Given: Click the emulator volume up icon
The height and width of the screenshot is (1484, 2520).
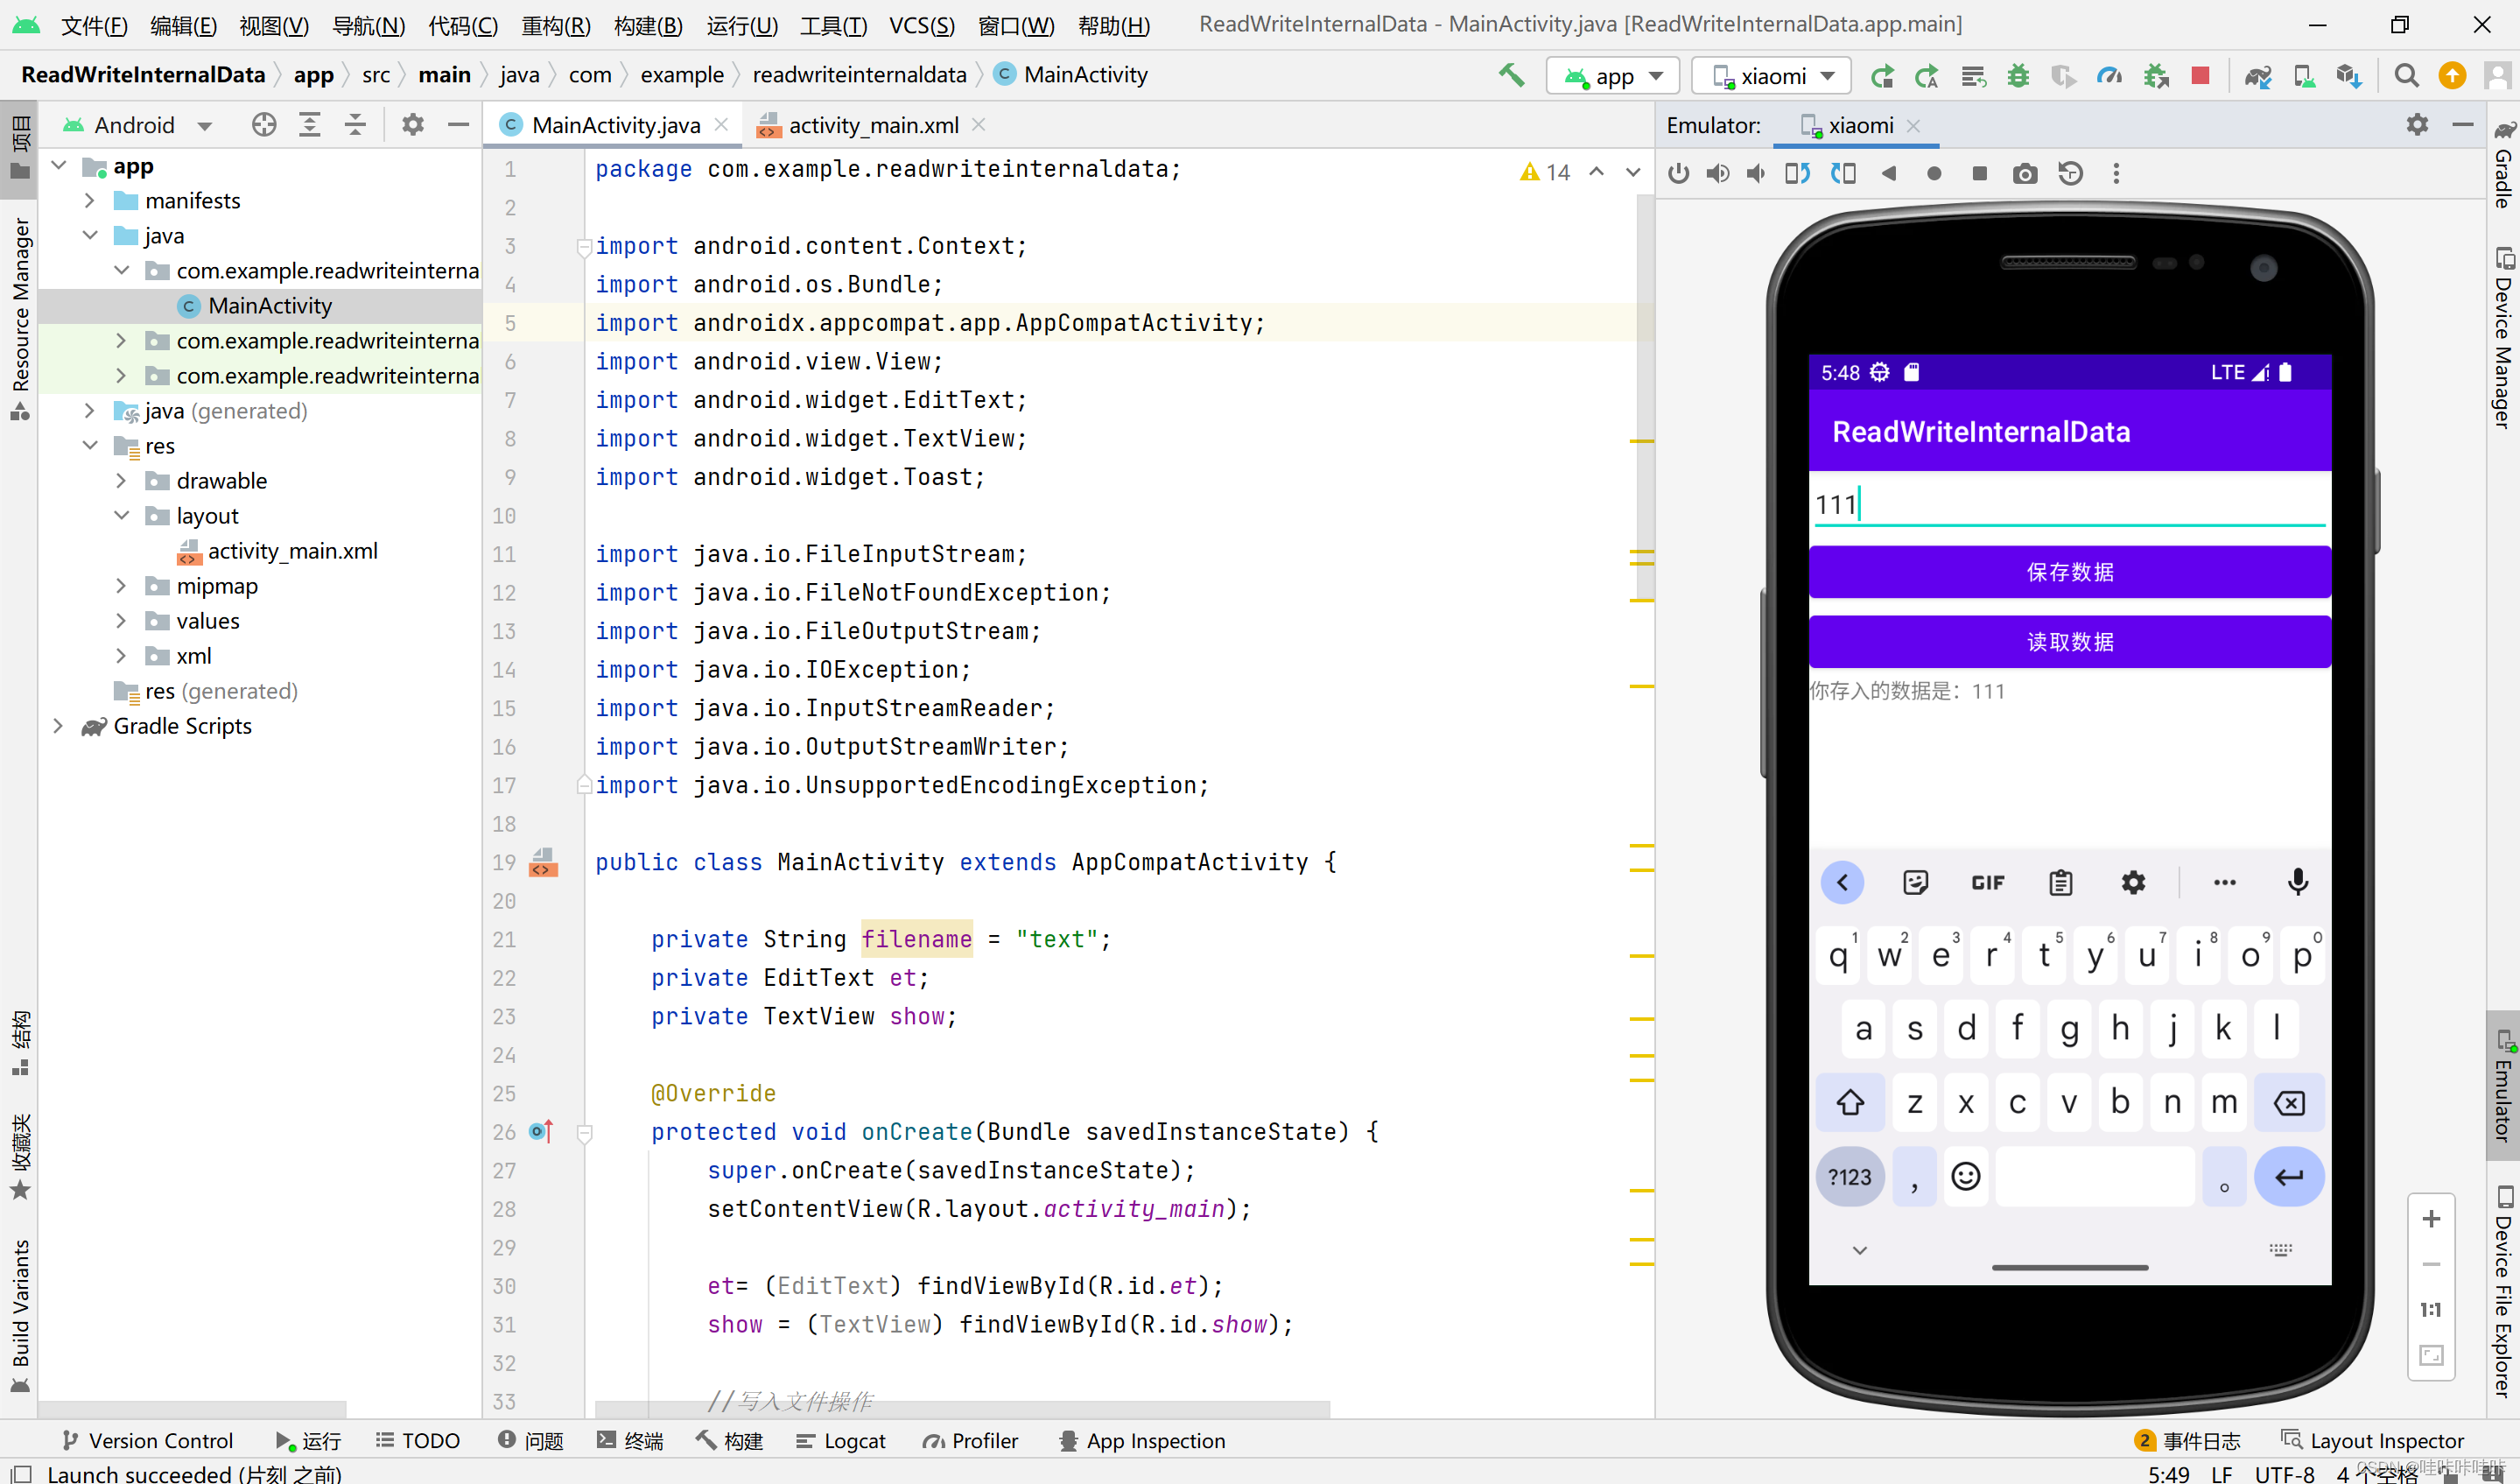Looking at the screenshot, I should click(1717, 174).
